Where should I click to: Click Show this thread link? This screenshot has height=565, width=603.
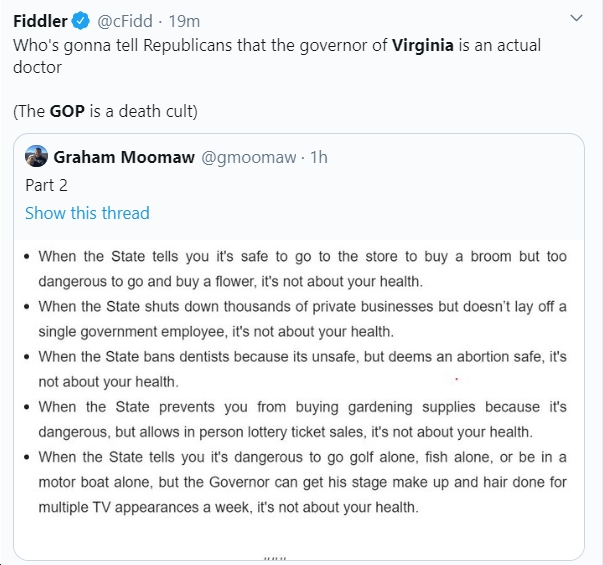(87, 213)
